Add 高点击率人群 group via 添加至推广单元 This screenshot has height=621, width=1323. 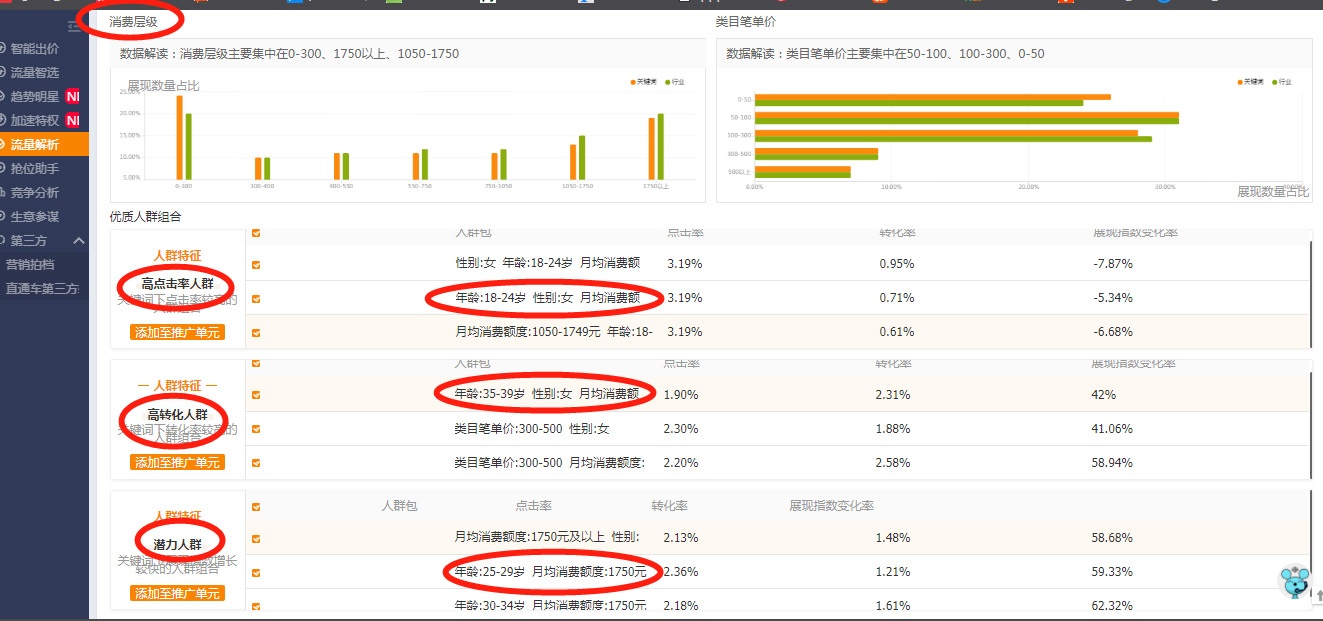177,332
